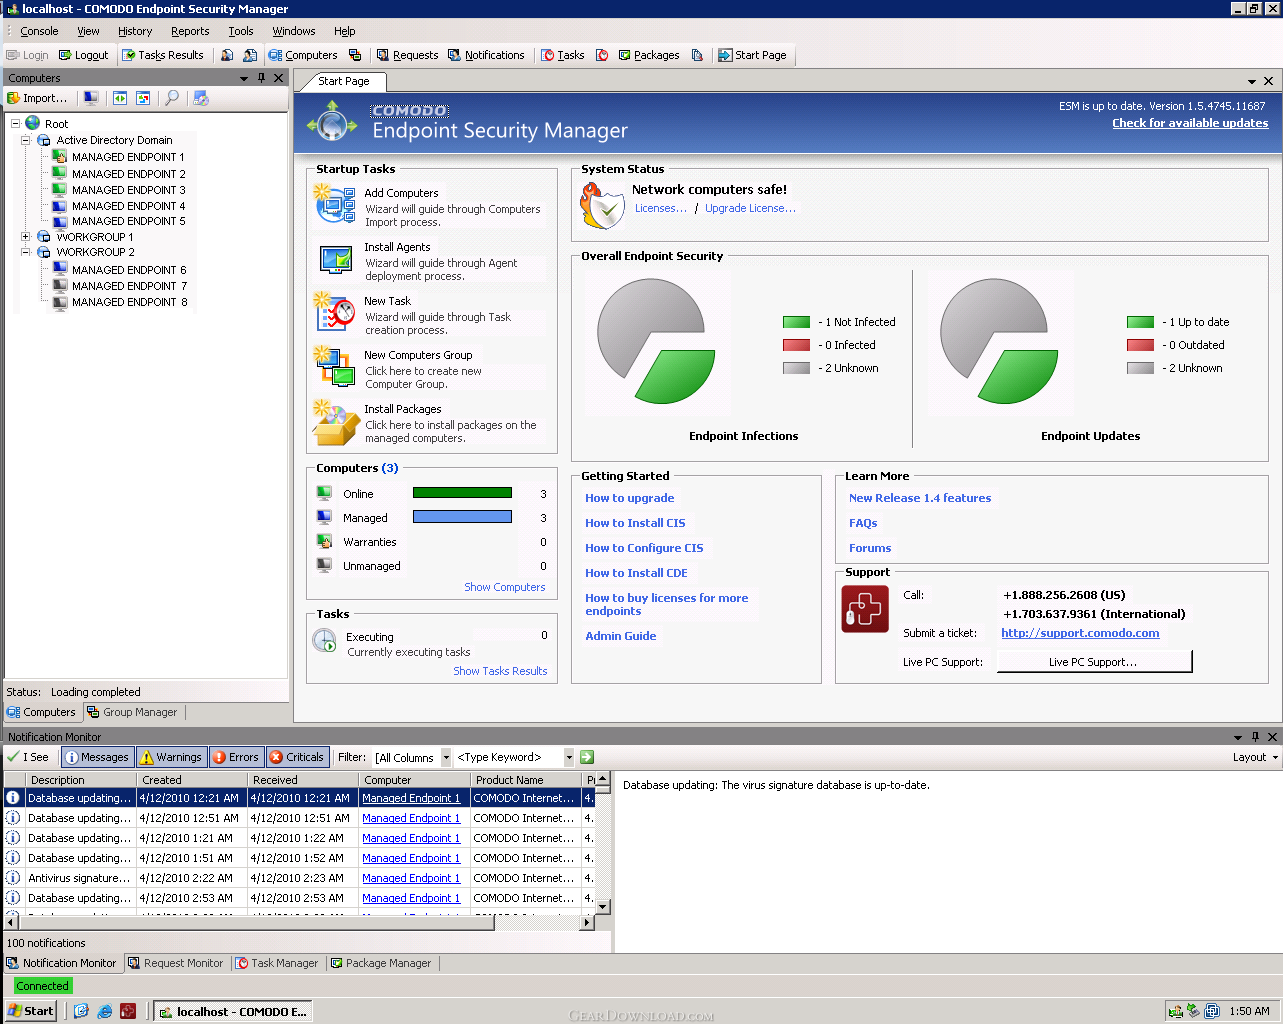Viewport: 1283px width, 1024px height.
Task: Collapse the Active Directory Domain node
Action: coord(26,140)
